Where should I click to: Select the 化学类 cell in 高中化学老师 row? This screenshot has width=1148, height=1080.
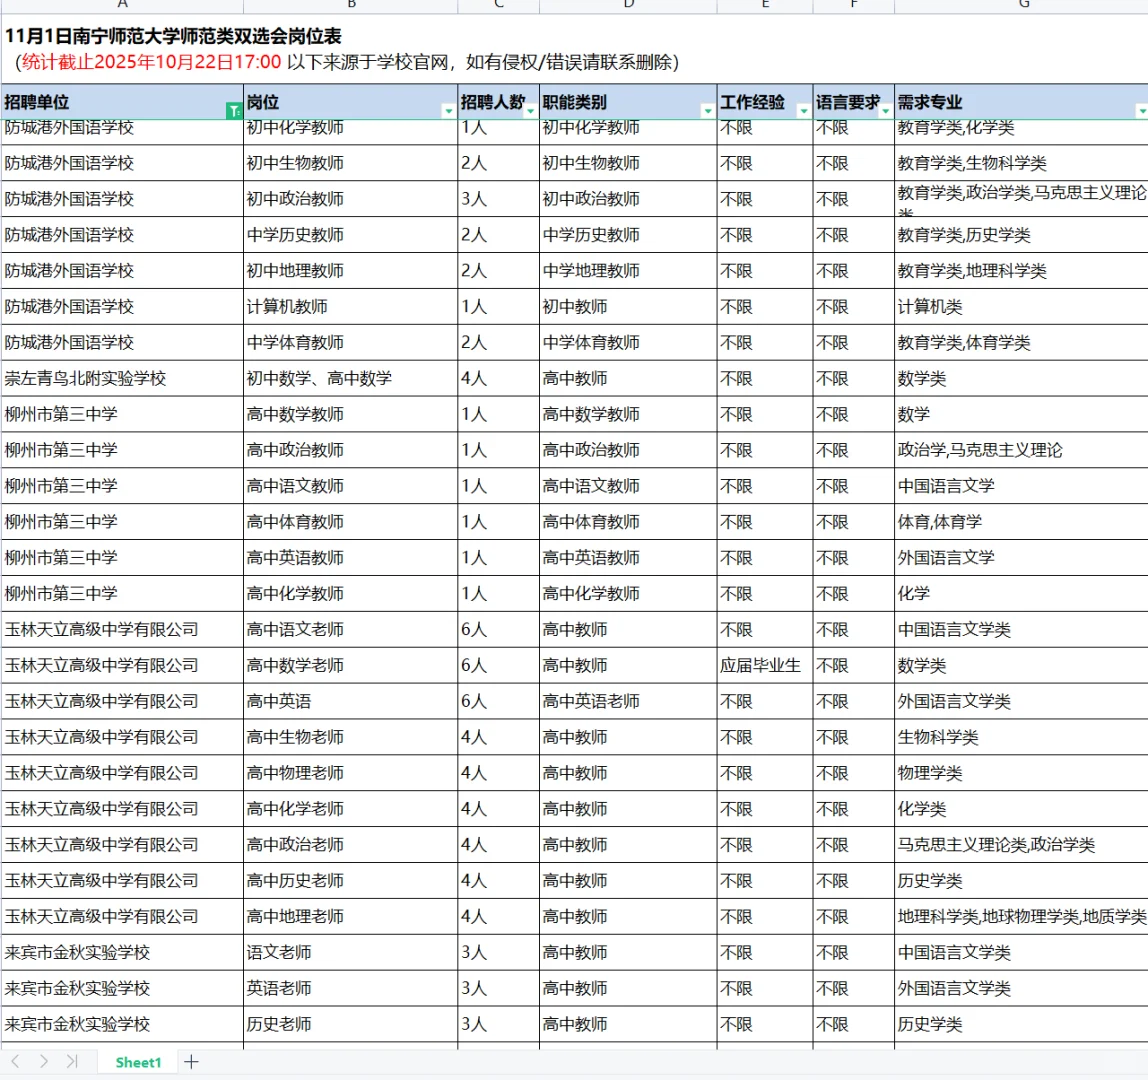[1021, 809]
